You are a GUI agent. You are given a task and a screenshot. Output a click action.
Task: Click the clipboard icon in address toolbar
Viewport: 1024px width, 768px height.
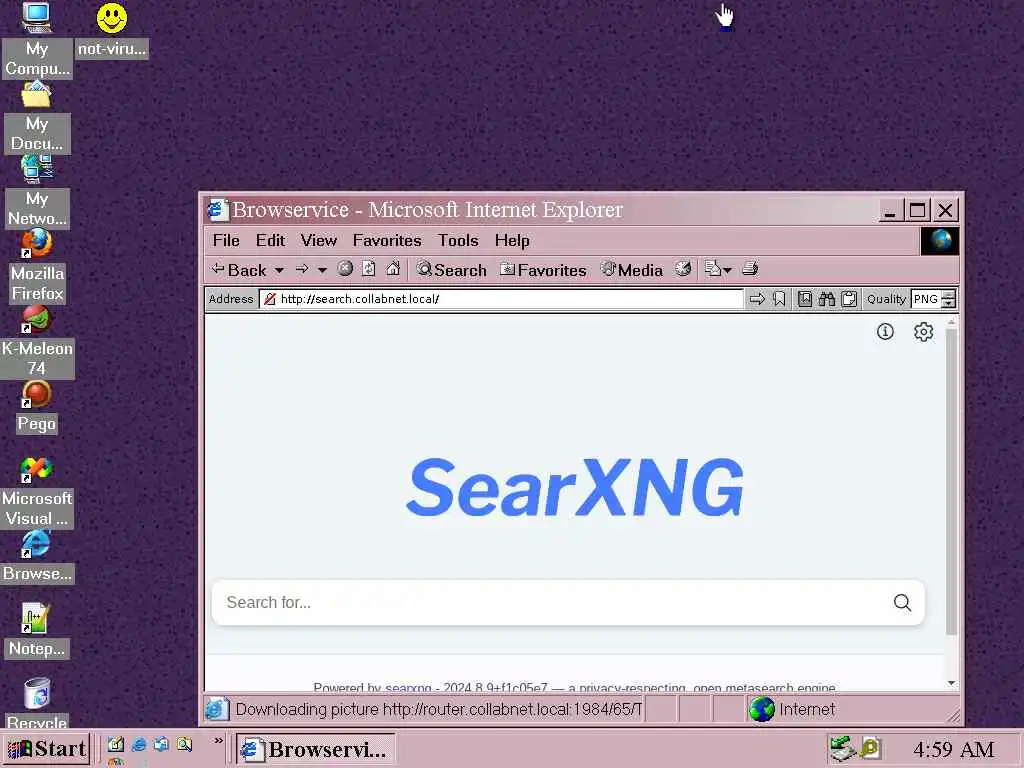pyautogui.click(x=849, y=299)
